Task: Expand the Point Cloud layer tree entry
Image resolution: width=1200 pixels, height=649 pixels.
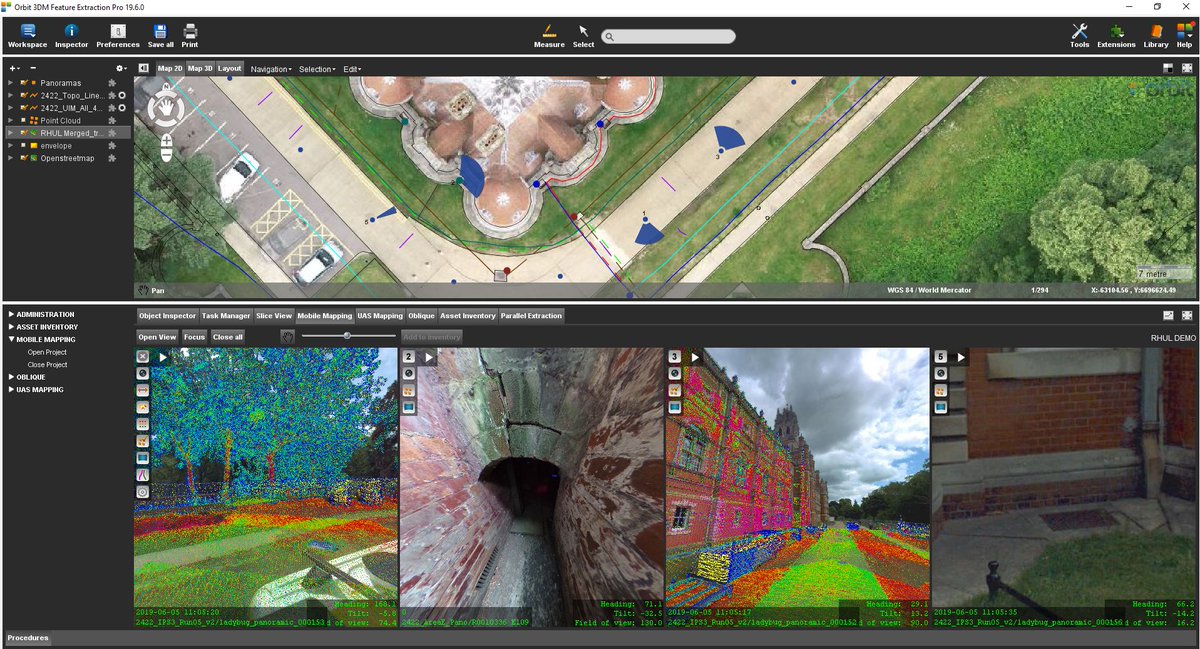Action: tap(10, 120)
